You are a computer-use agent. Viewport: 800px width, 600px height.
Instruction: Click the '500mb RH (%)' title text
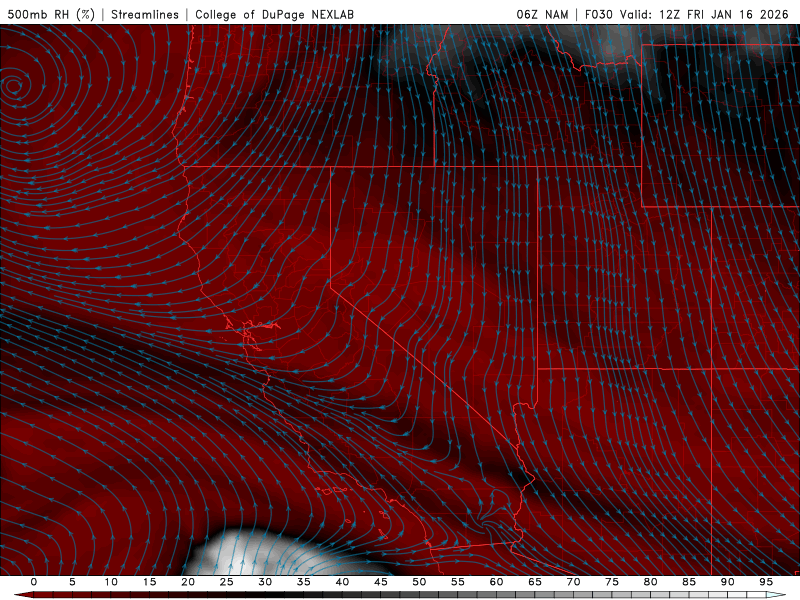[52, 14]
